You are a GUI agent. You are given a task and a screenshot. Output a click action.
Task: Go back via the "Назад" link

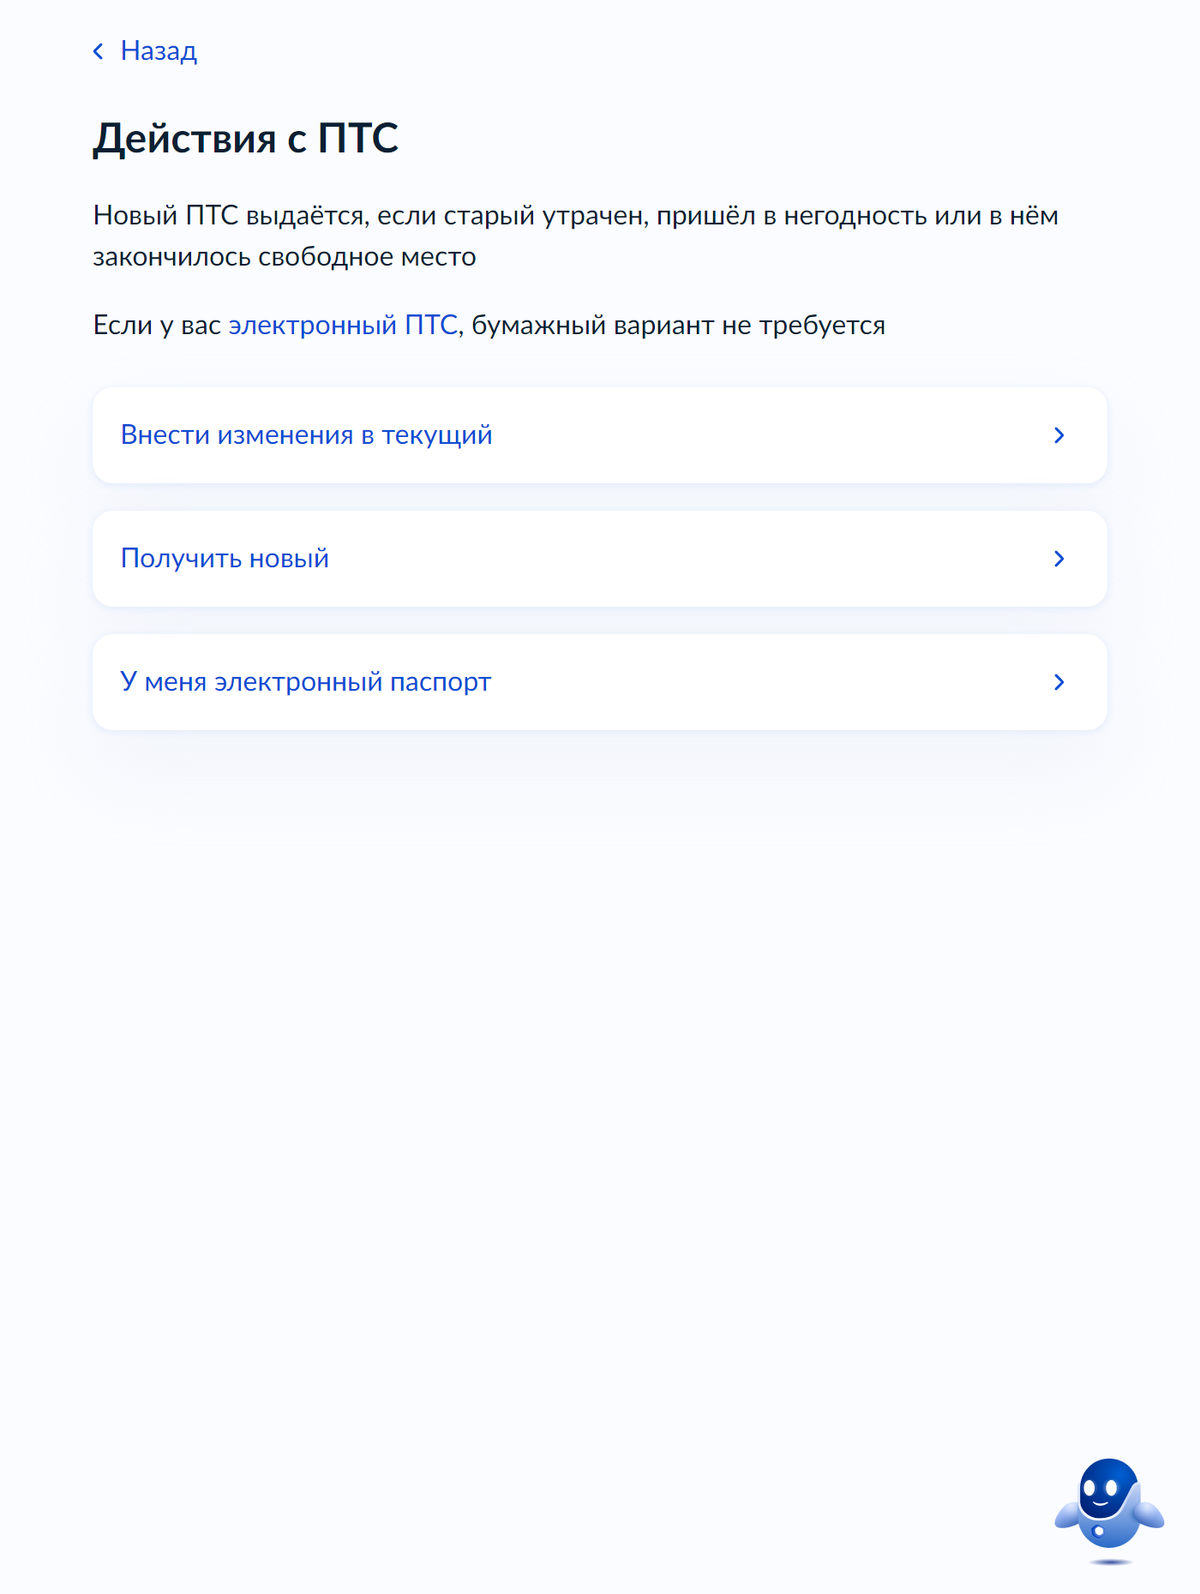pos(158,51)
